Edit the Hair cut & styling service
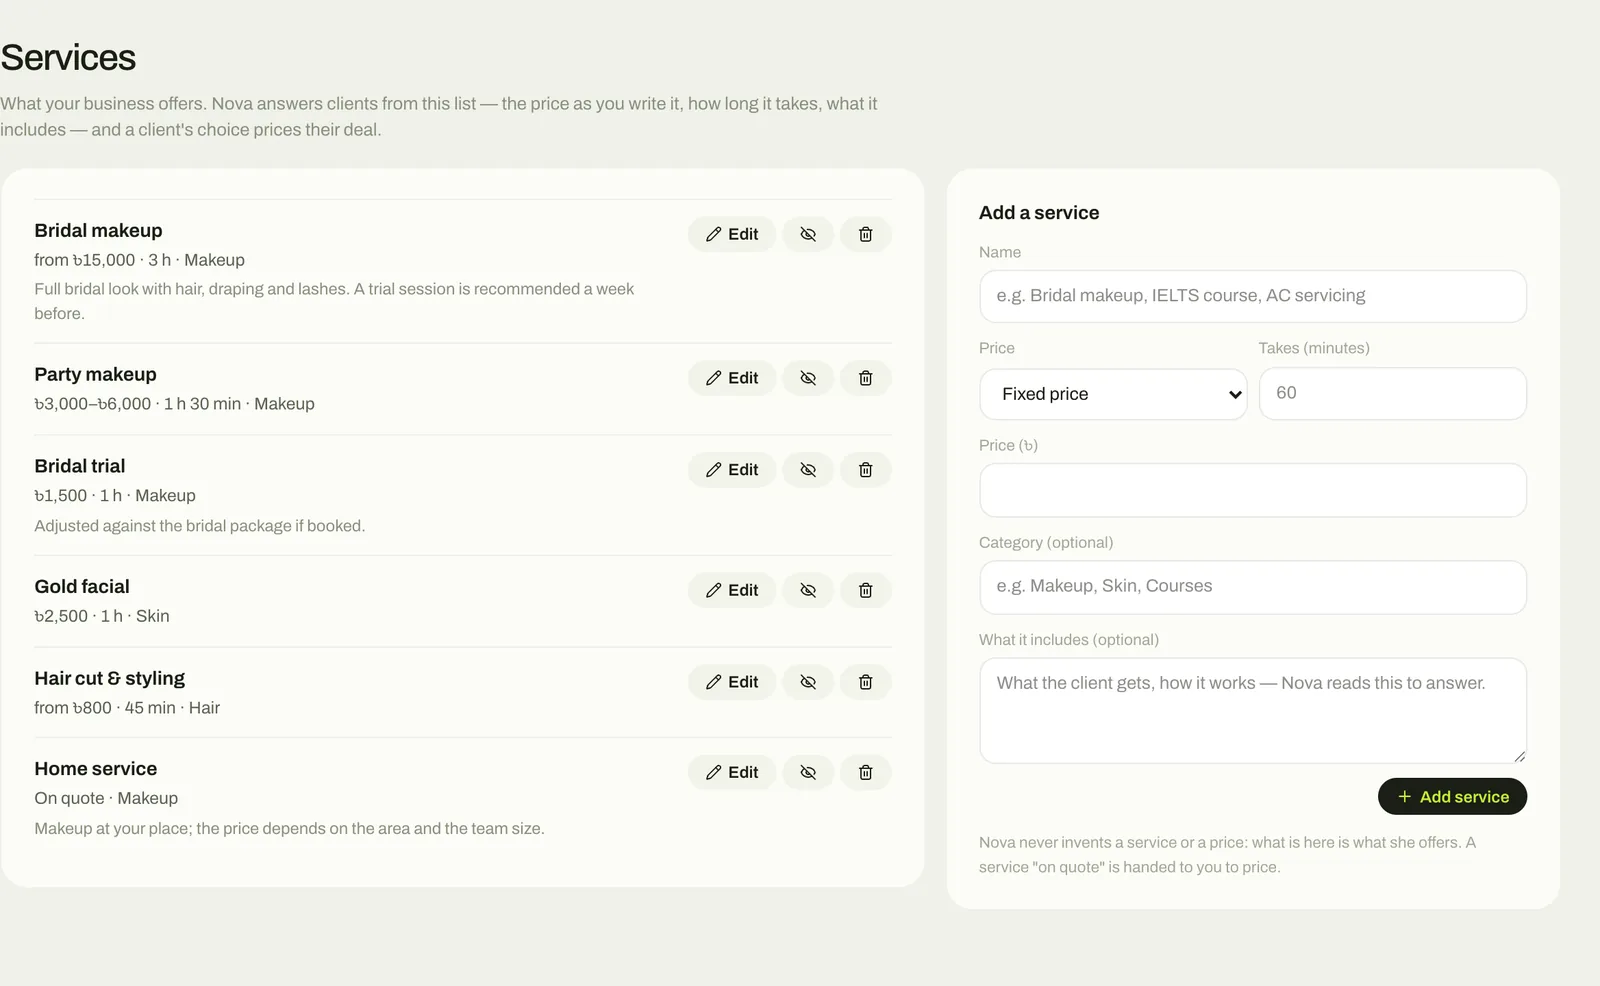Screen dimensions: 1600x986 tap(732, 682)
